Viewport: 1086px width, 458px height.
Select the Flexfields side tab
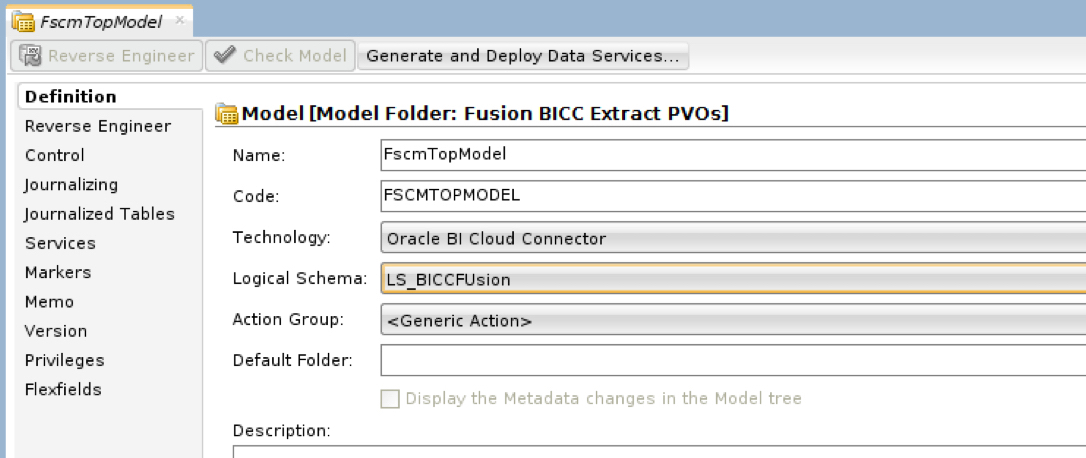point(63,389)
